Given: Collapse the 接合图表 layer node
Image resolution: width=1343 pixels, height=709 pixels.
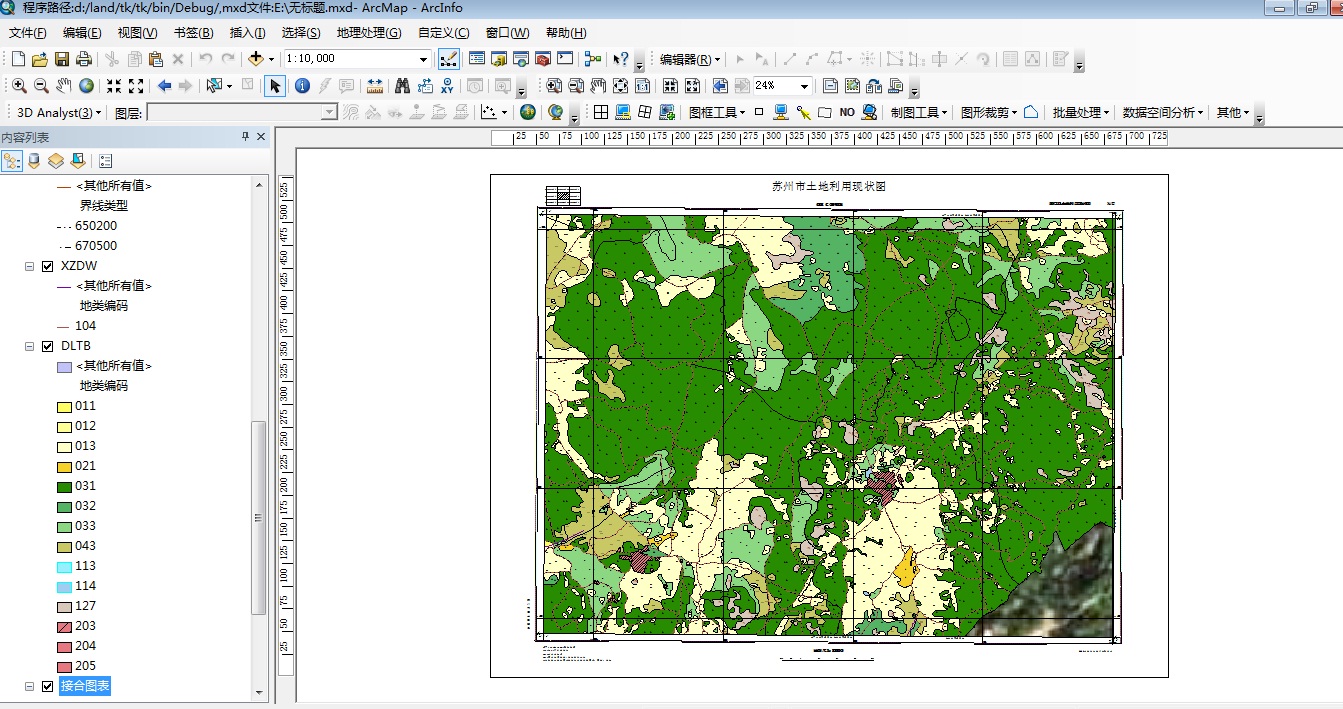Looking at the screenshot, I should click(x=29, y=686).
